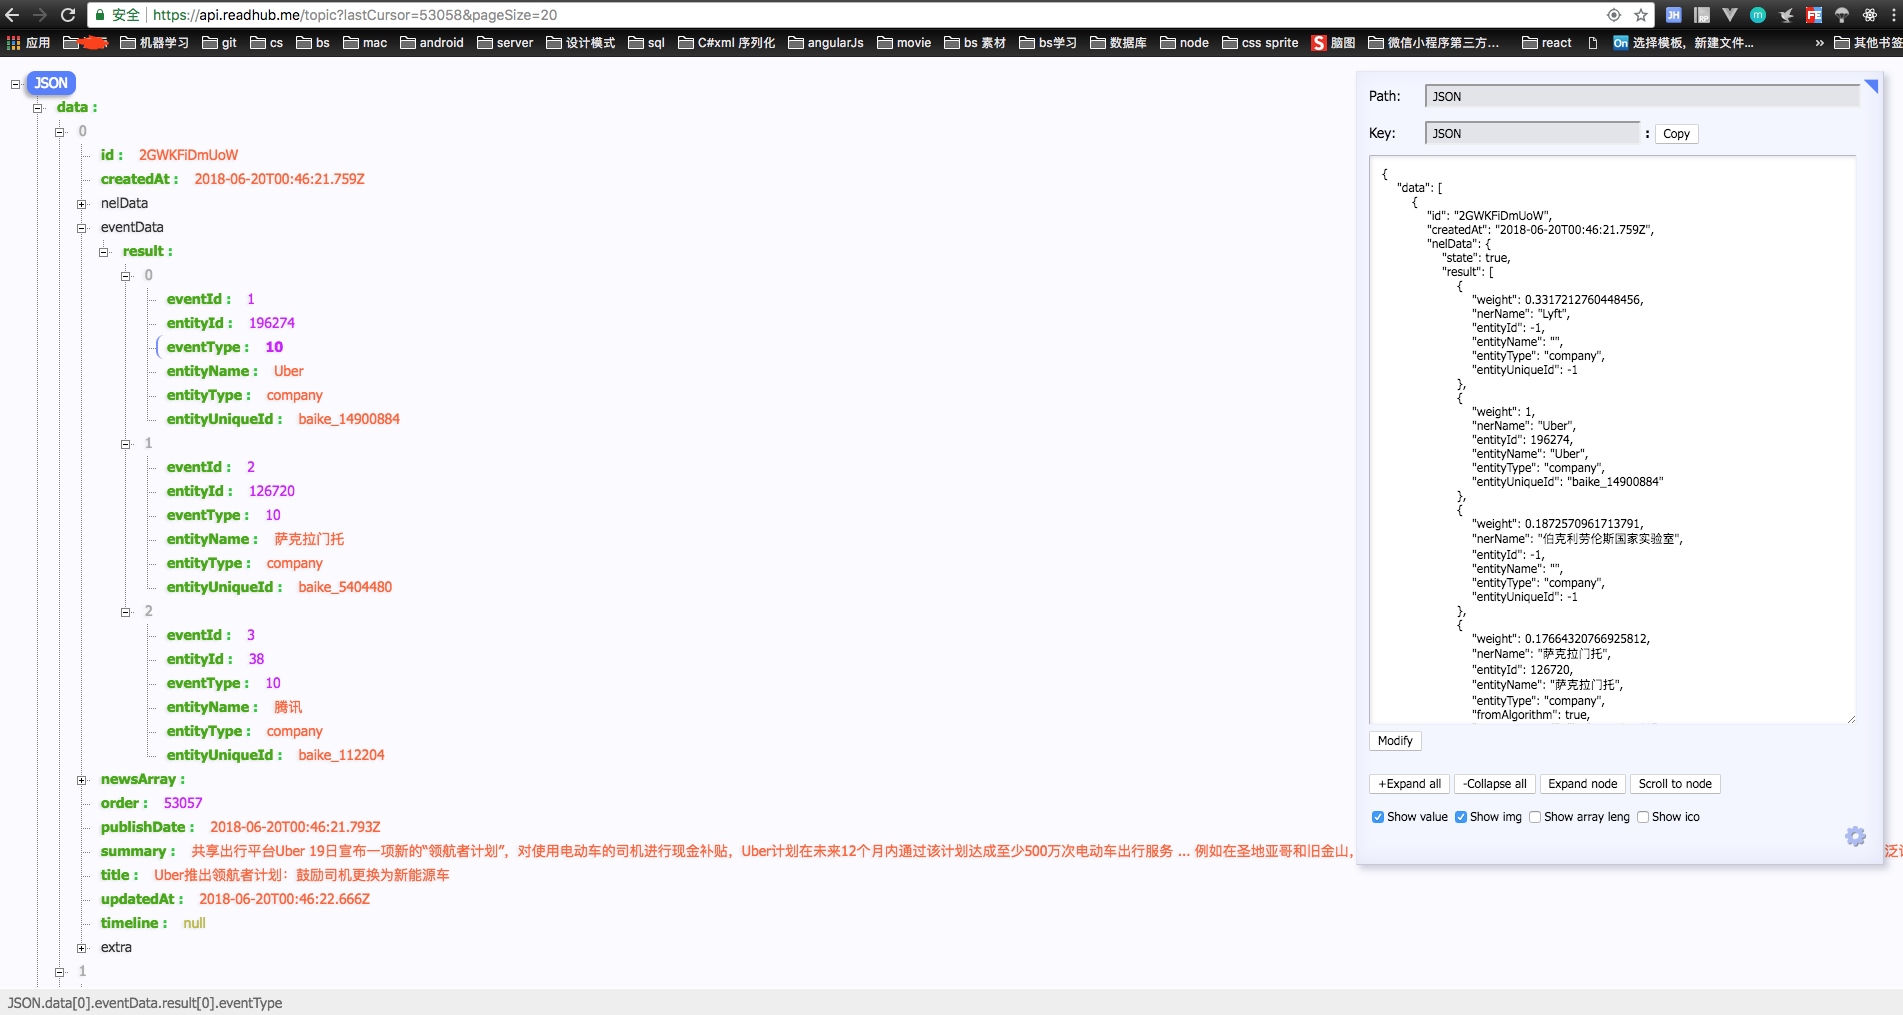Click the Expand node button
The image size is (1903, 1015).
coord(1582,784)
